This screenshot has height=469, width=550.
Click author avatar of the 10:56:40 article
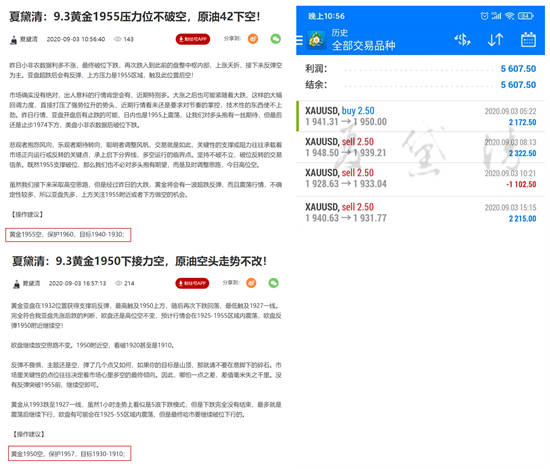coord(14,40)
